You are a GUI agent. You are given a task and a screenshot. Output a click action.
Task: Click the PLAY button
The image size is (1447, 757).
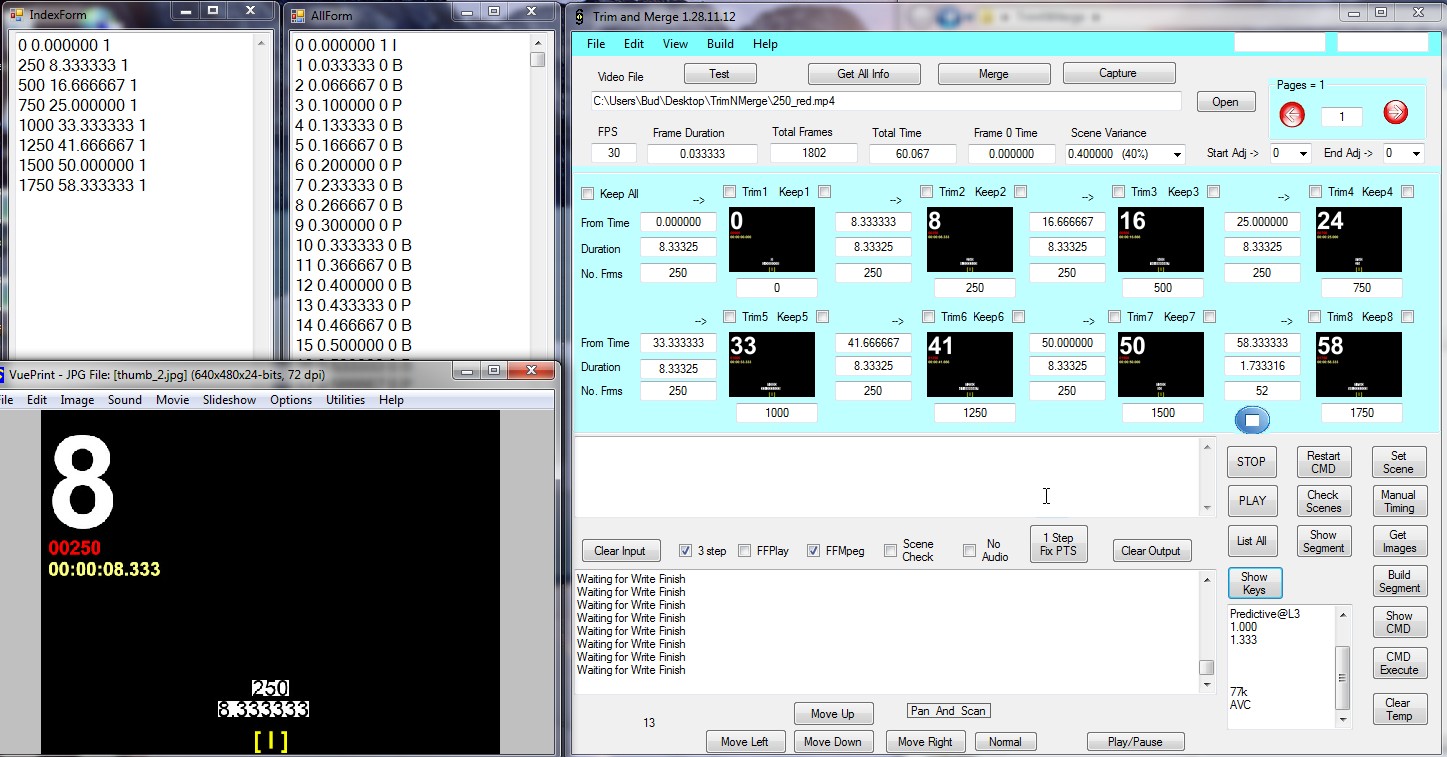1252,501
